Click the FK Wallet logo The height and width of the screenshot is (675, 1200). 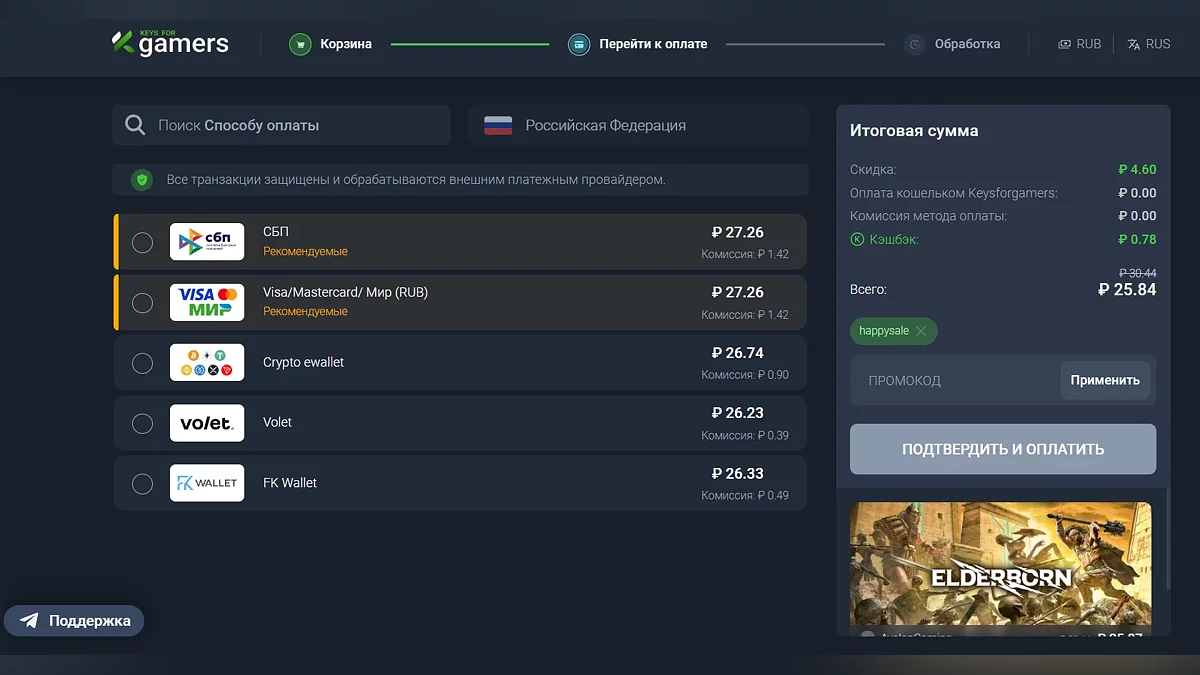207,483
